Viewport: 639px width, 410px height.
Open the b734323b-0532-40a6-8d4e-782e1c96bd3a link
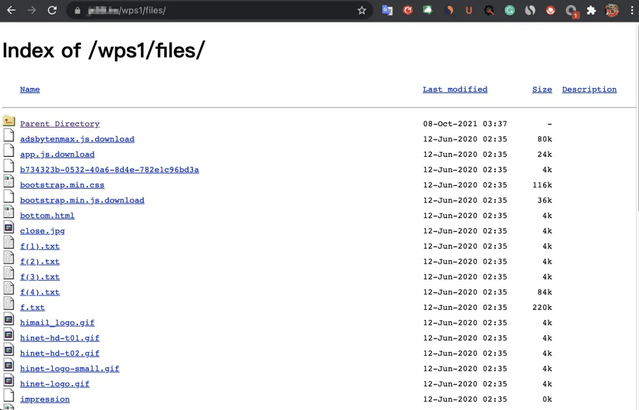(109, 170)
